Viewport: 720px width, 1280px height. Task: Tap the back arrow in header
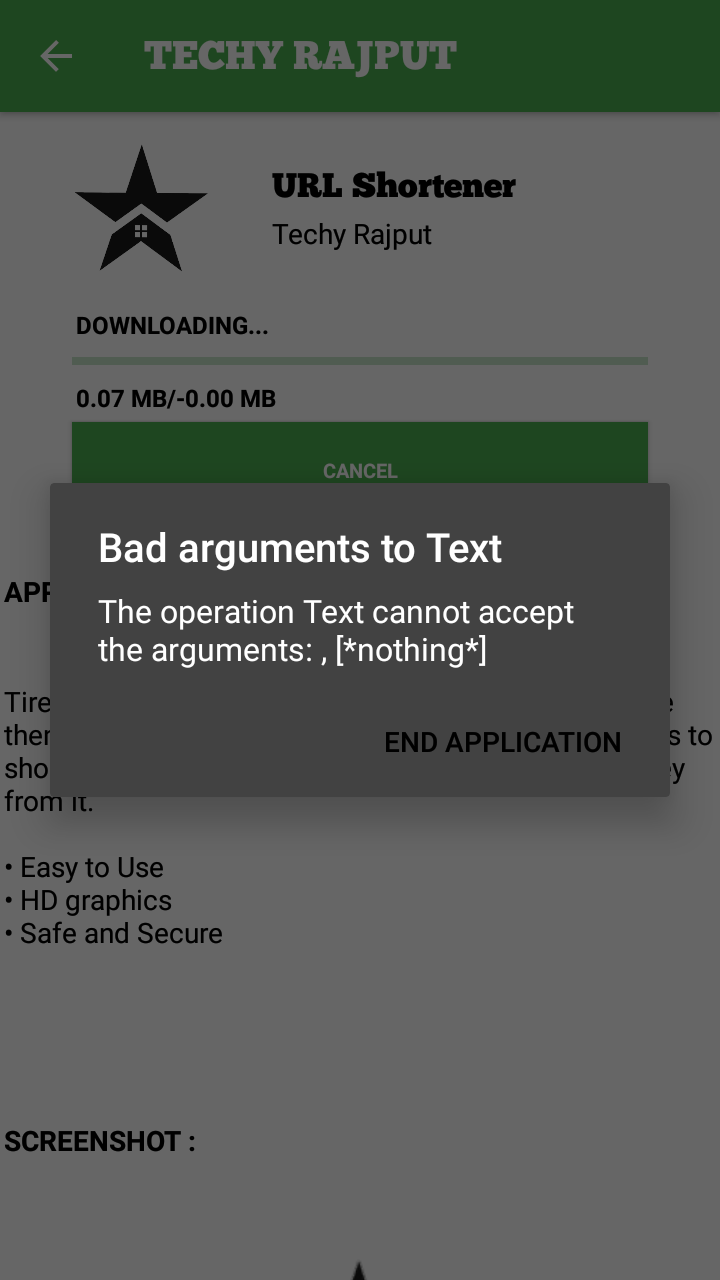56,56
